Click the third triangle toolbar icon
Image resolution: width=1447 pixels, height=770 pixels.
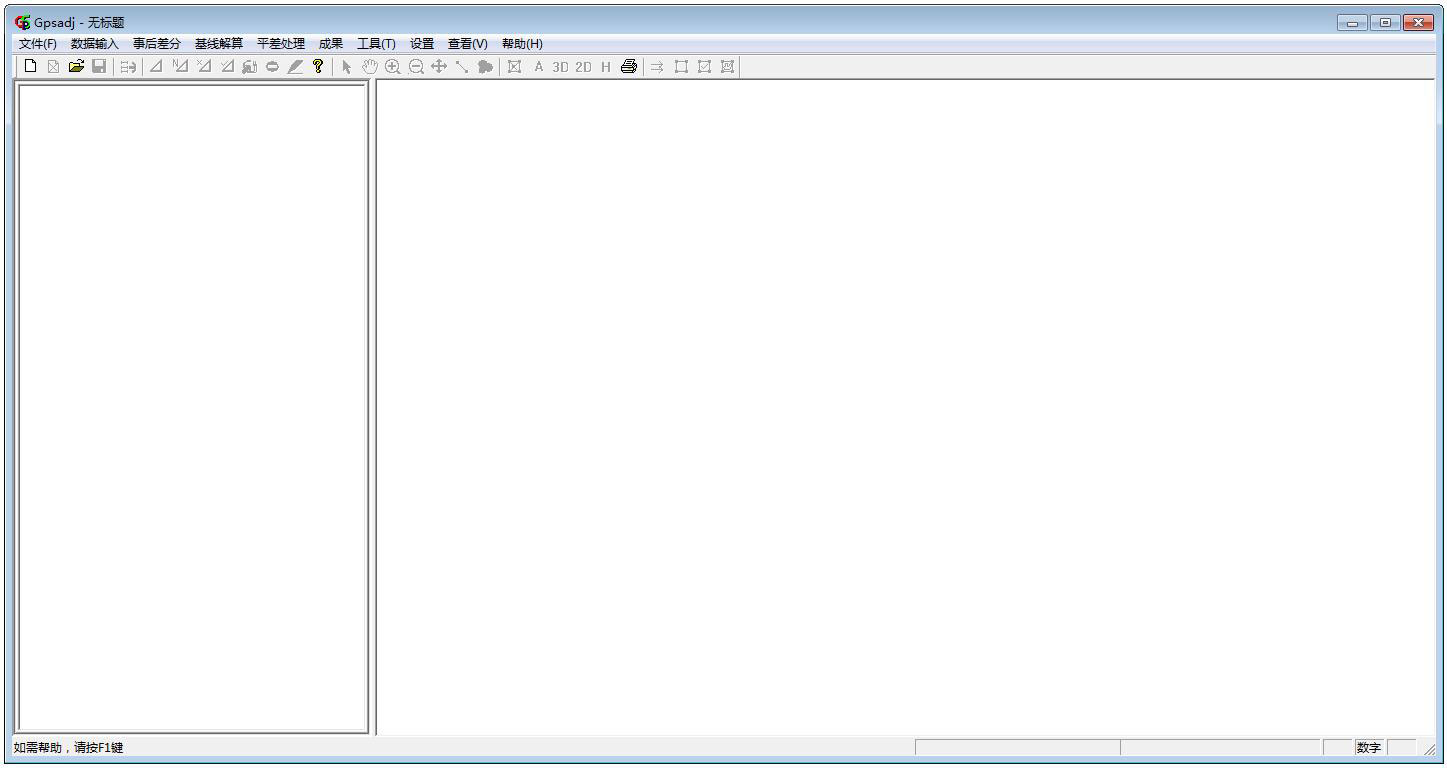coord(203,67)
